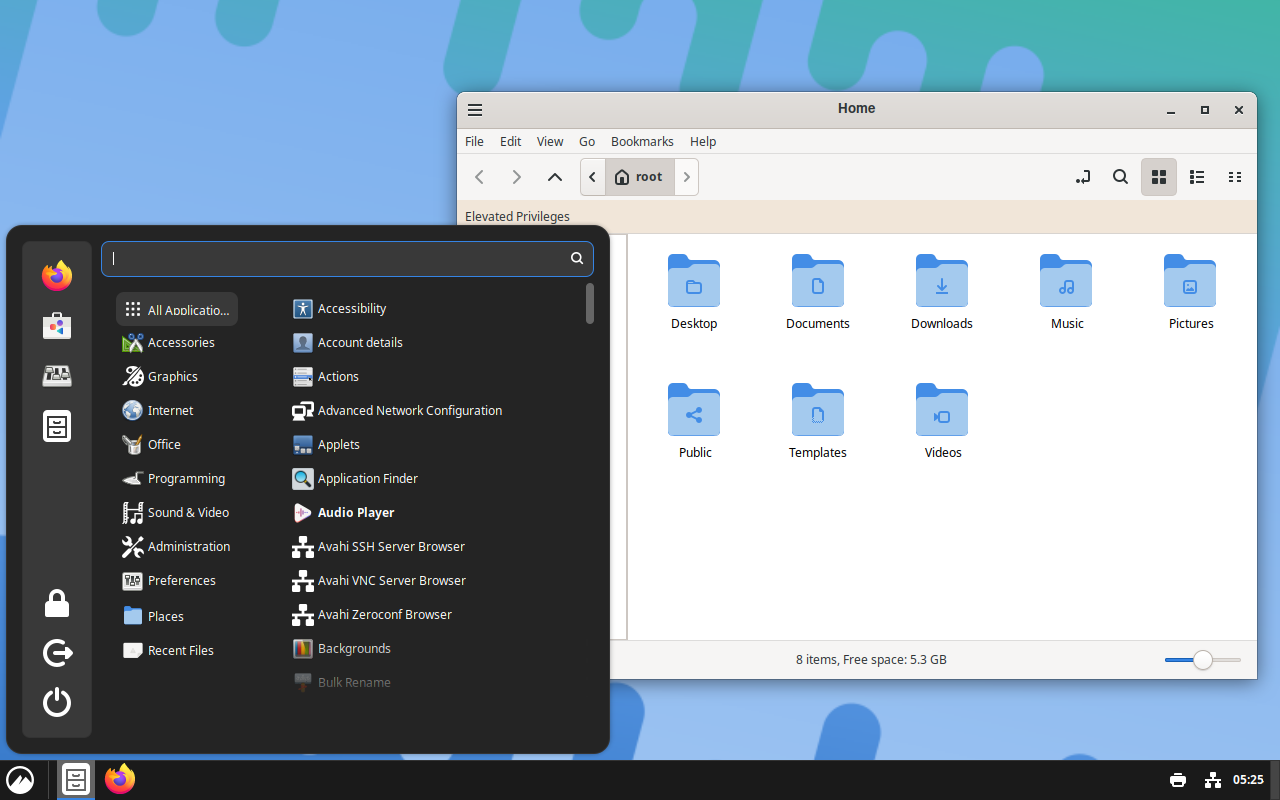Open Avahi SSH Server Browser
The width and height of the screenshot is (1280, 800).
pos(434,547)
